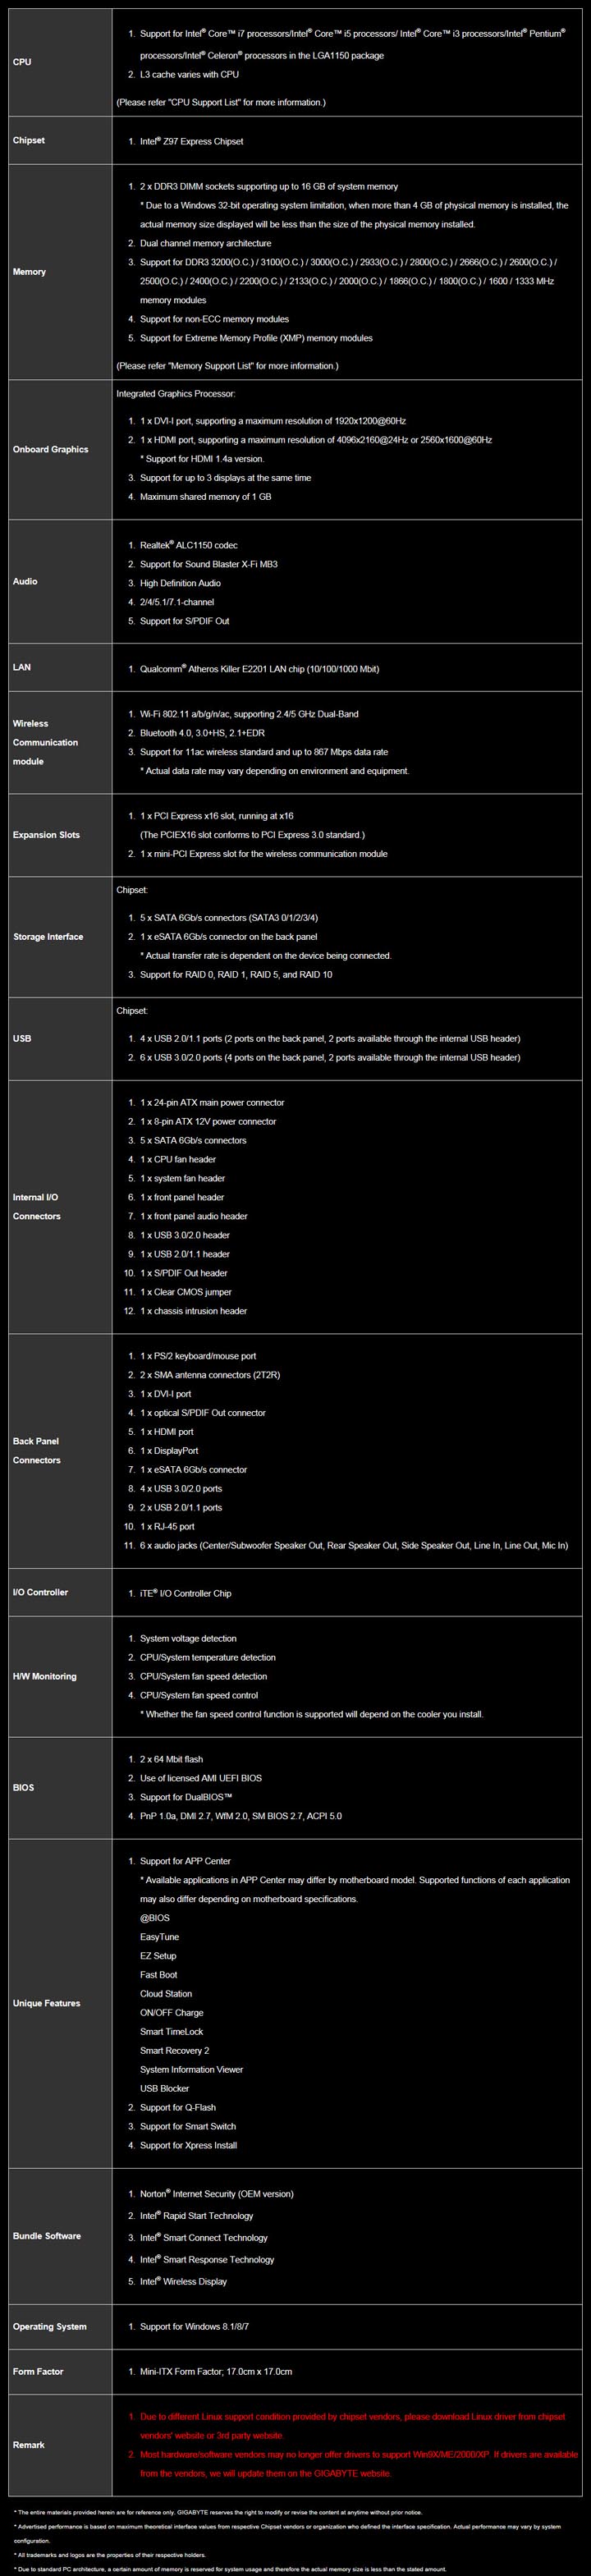Click the USB row header

click(22, 1039)
